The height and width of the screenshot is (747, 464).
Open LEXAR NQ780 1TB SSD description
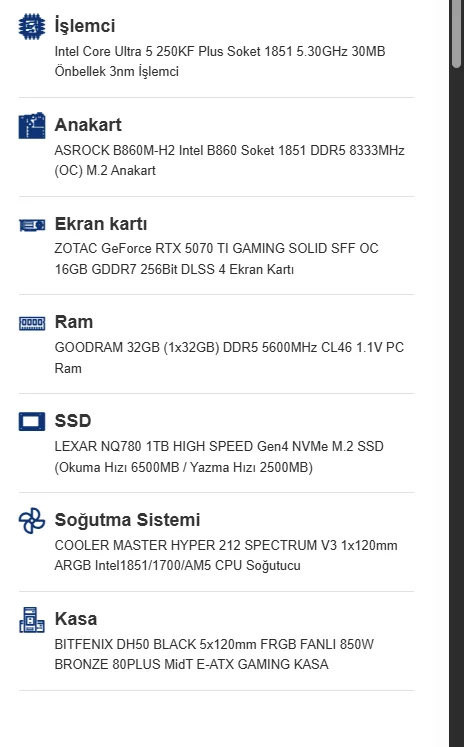219,457
